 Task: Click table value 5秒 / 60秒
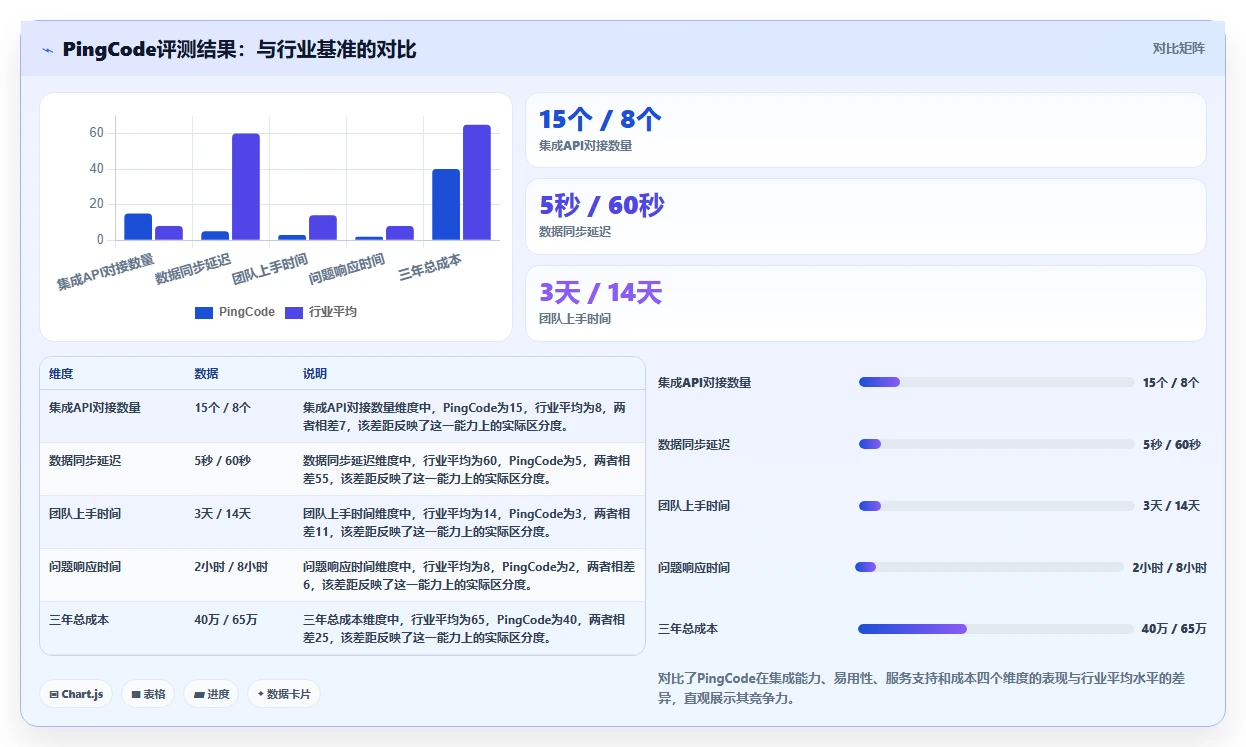click(x=222, y=461)
